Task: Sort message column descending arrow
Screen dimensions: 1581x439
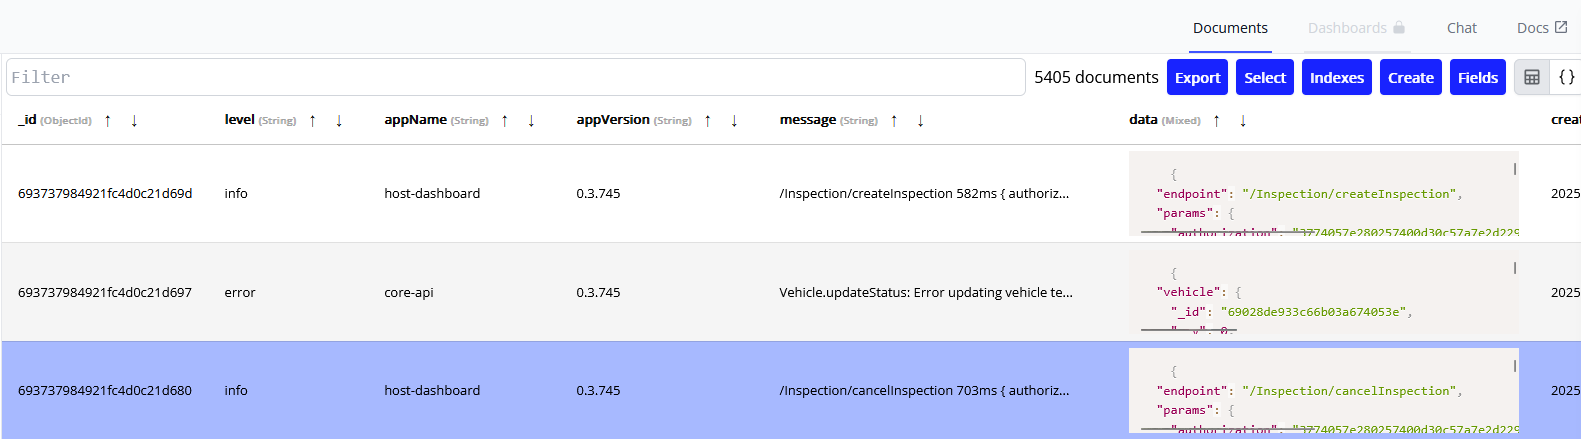Action: click(x=920, y=121)
